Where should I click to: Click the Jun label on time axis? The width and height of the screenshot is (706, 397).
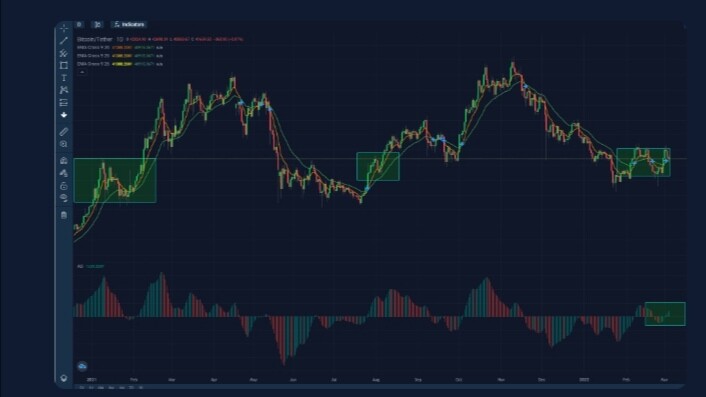pos(293,380)
